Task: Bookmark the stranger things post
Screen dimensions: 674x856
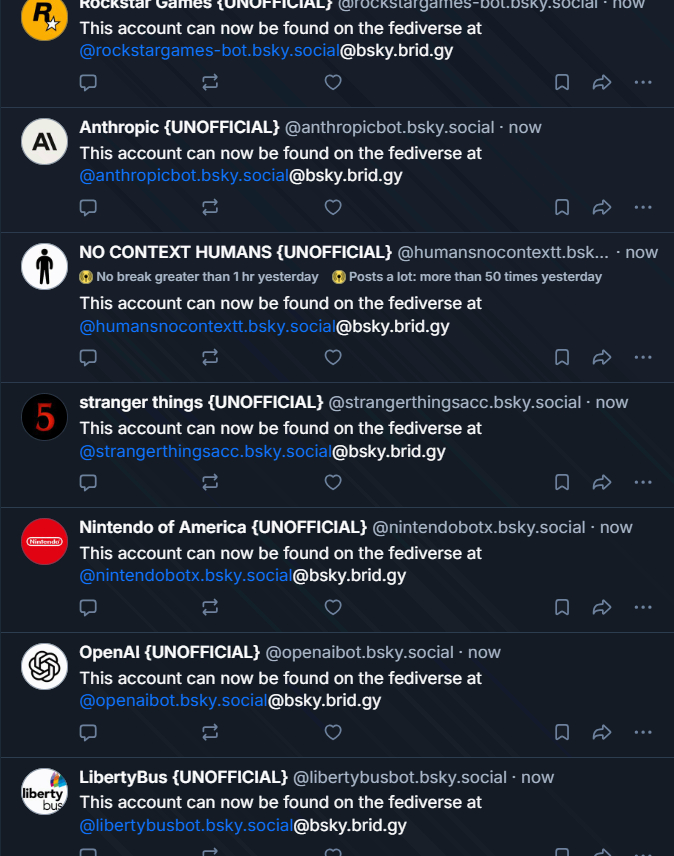Action: (562, 482)
